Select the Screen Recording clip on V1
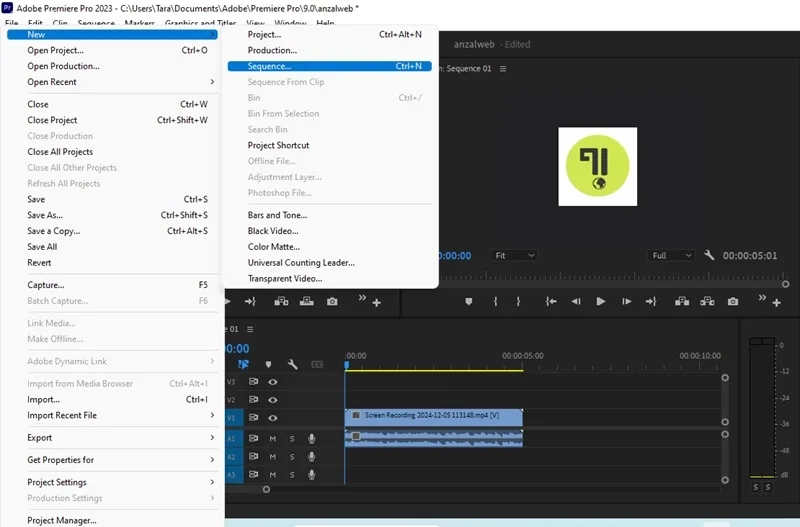800x527 pixels. tap(434, 417)
